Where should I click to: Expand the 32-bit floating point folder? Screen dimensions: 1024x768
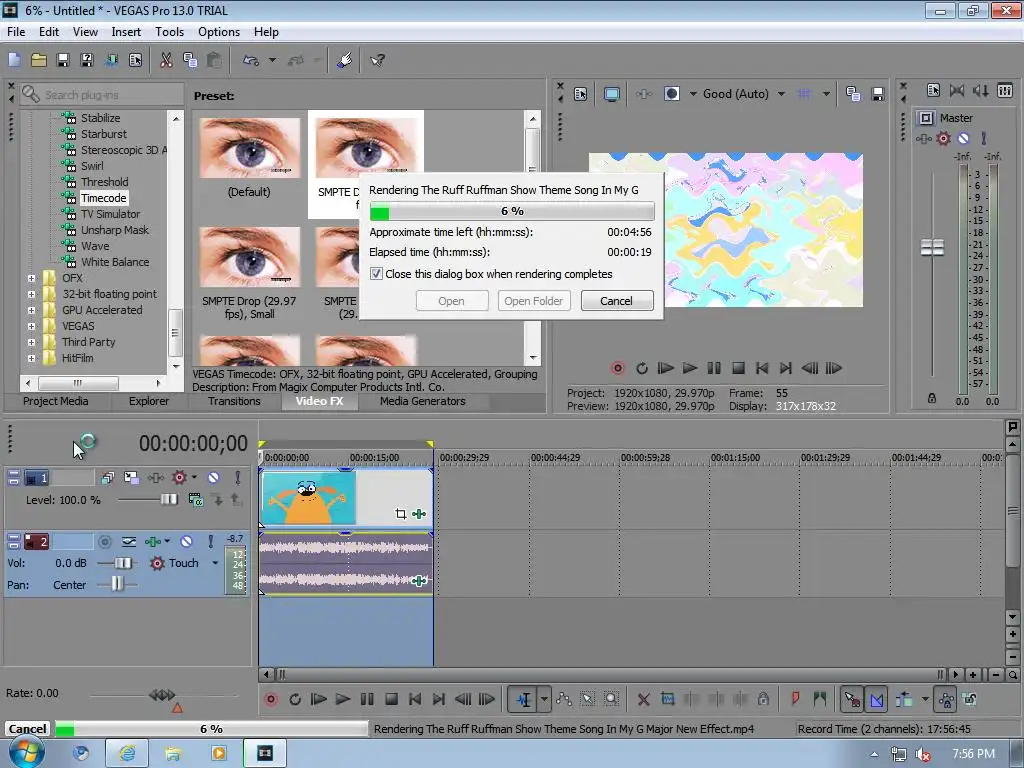pyautogui.click(x=31, y=295)
